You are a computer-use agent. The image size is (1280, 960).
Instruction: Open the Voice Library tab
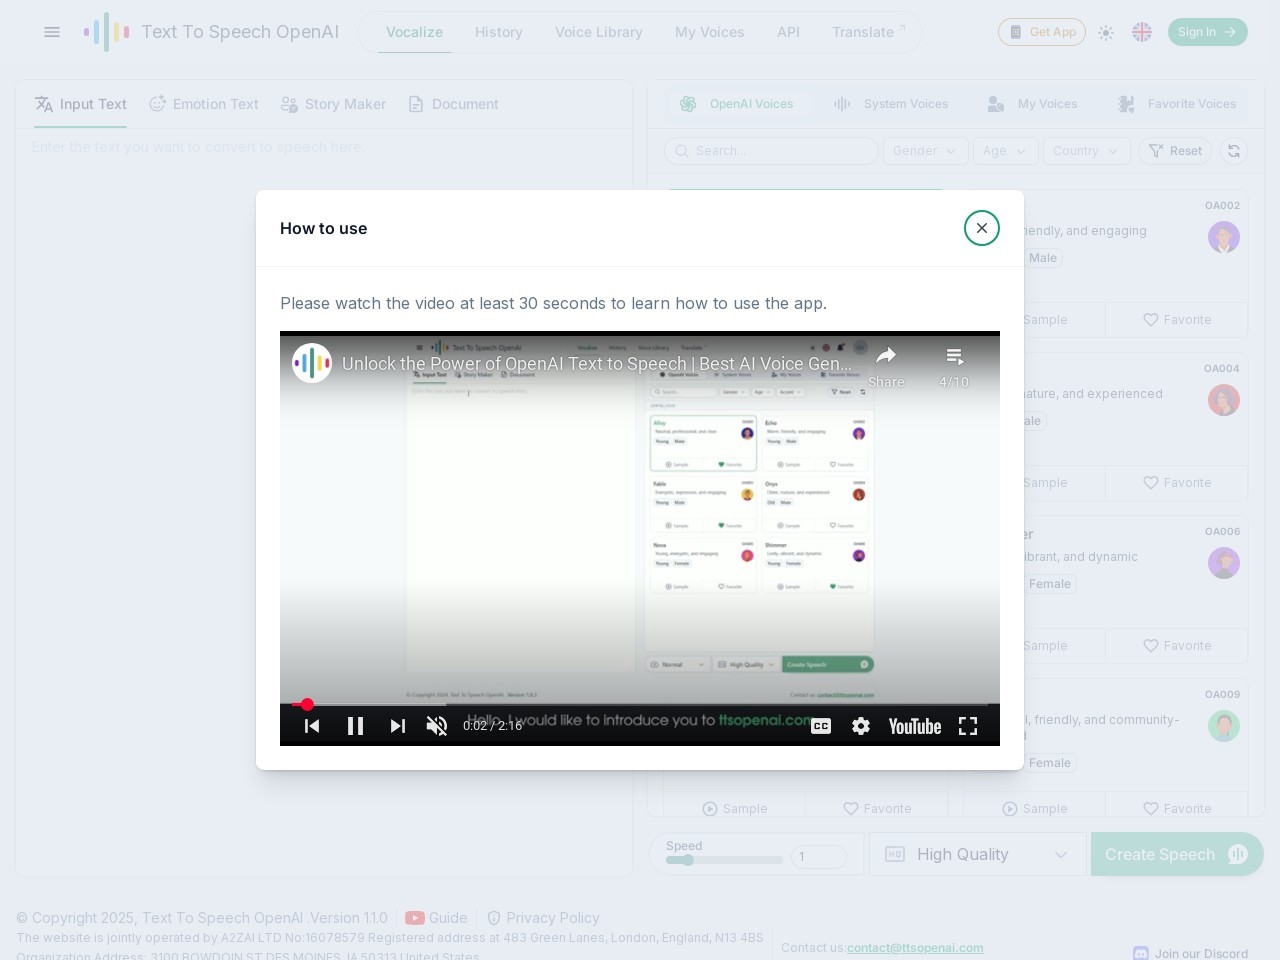599,32
